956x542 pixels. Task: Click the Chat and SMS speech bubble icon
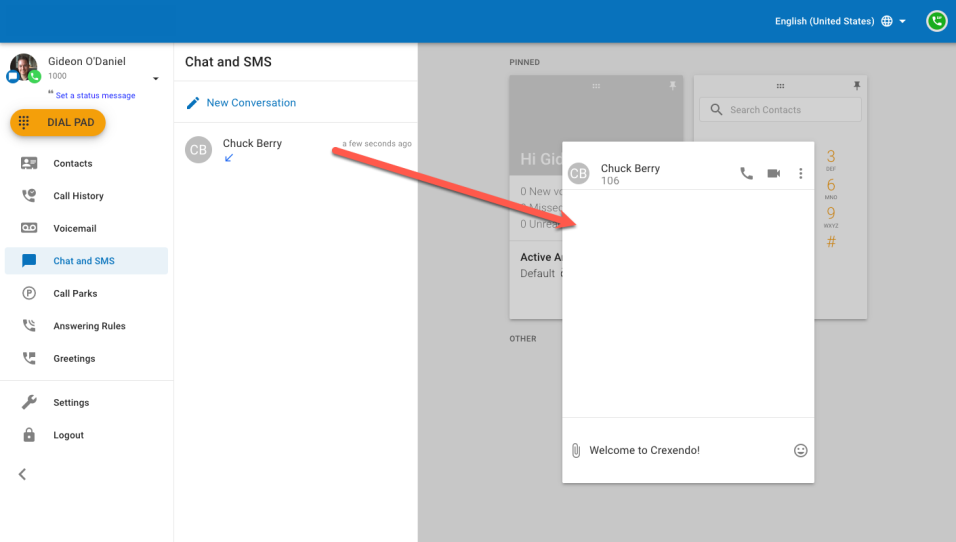point(29,261)
